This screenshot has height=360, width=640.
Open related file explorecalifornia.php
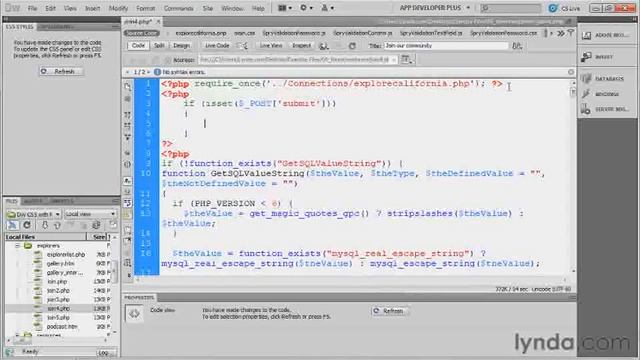click(x=201, y=33)
